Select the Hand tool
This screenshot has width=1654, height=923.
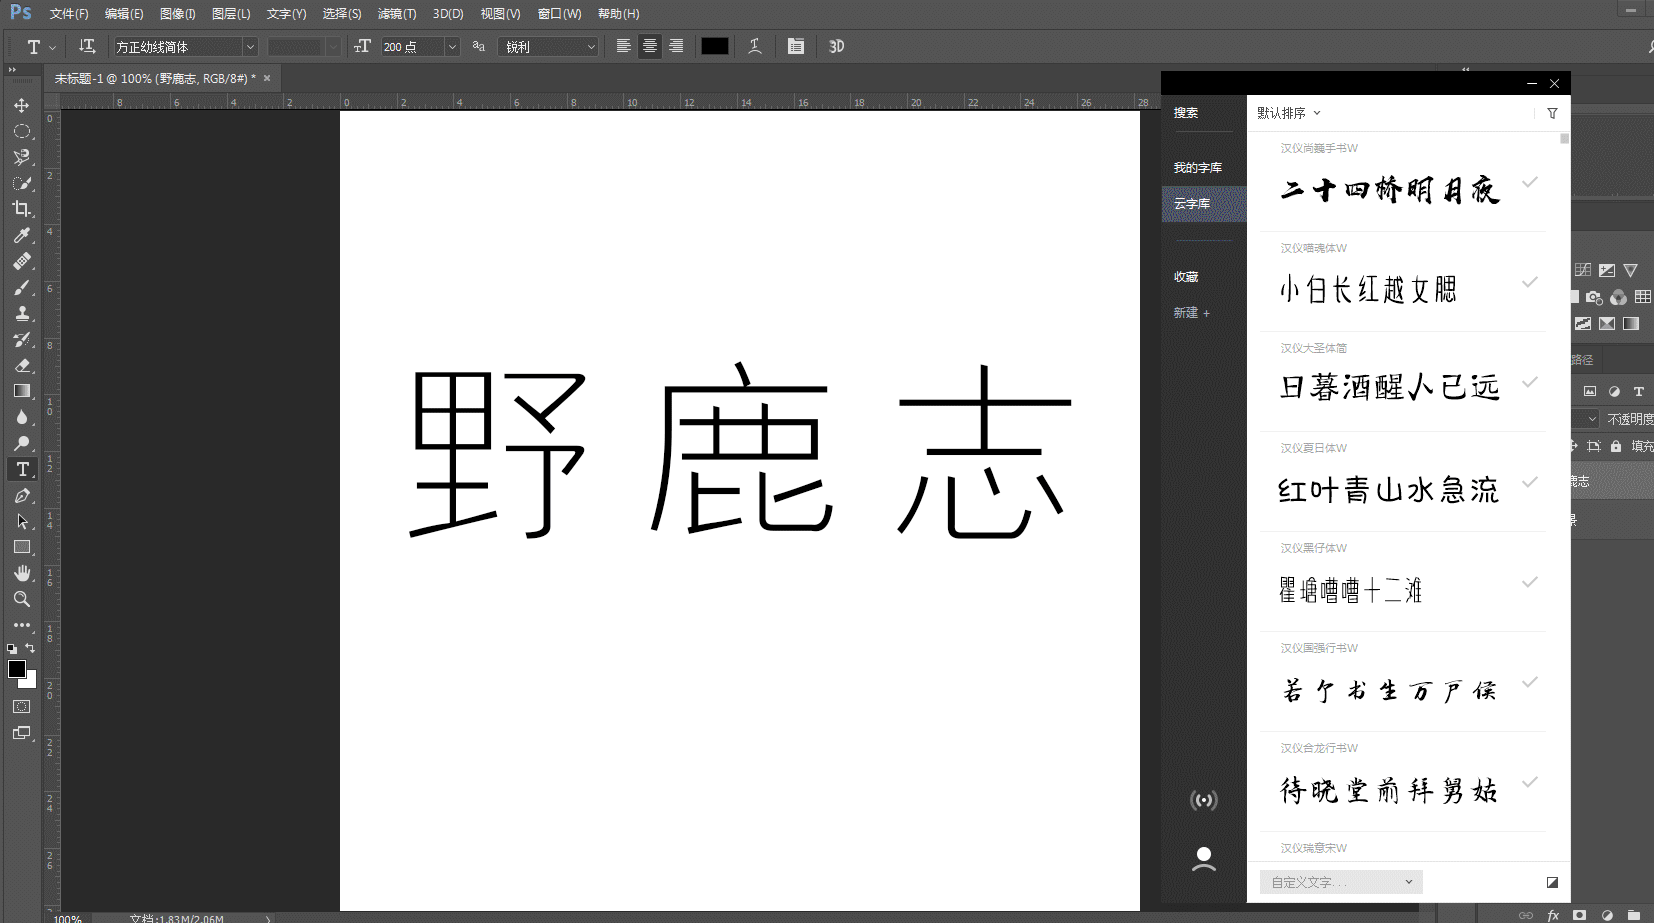coord(21,572)
